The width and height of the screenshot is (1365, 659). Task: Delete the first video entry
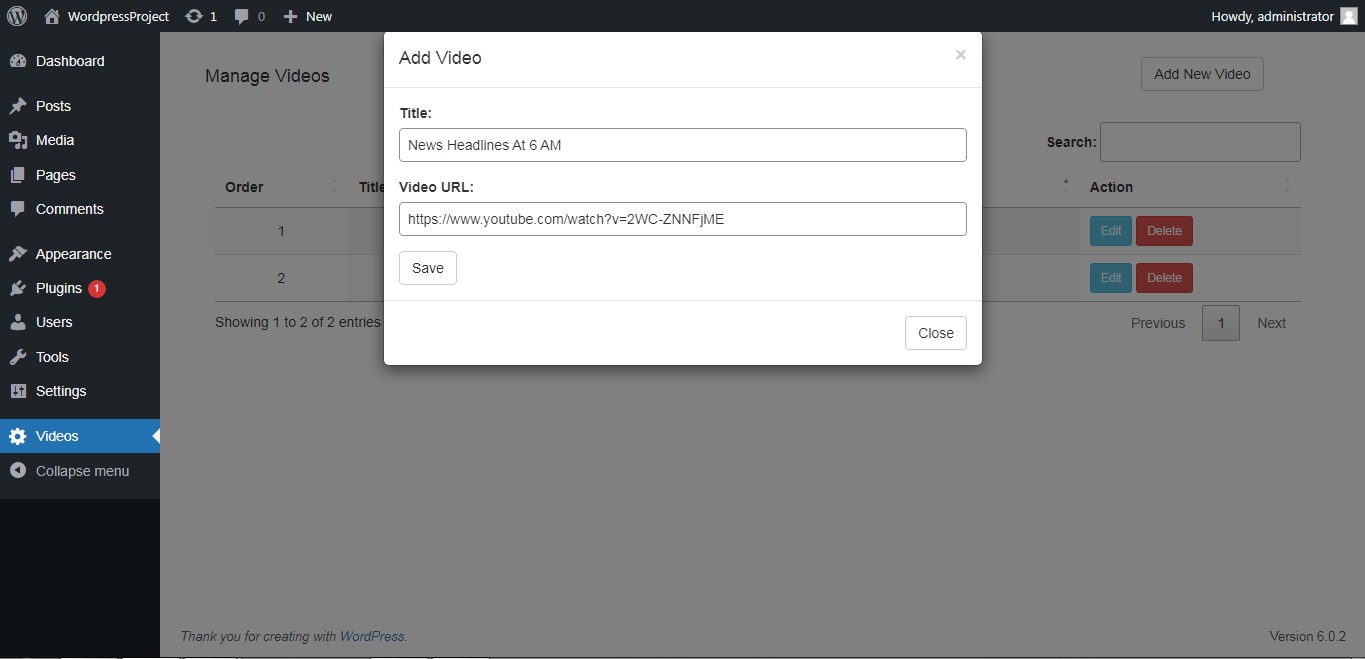tap(1164, 231)
